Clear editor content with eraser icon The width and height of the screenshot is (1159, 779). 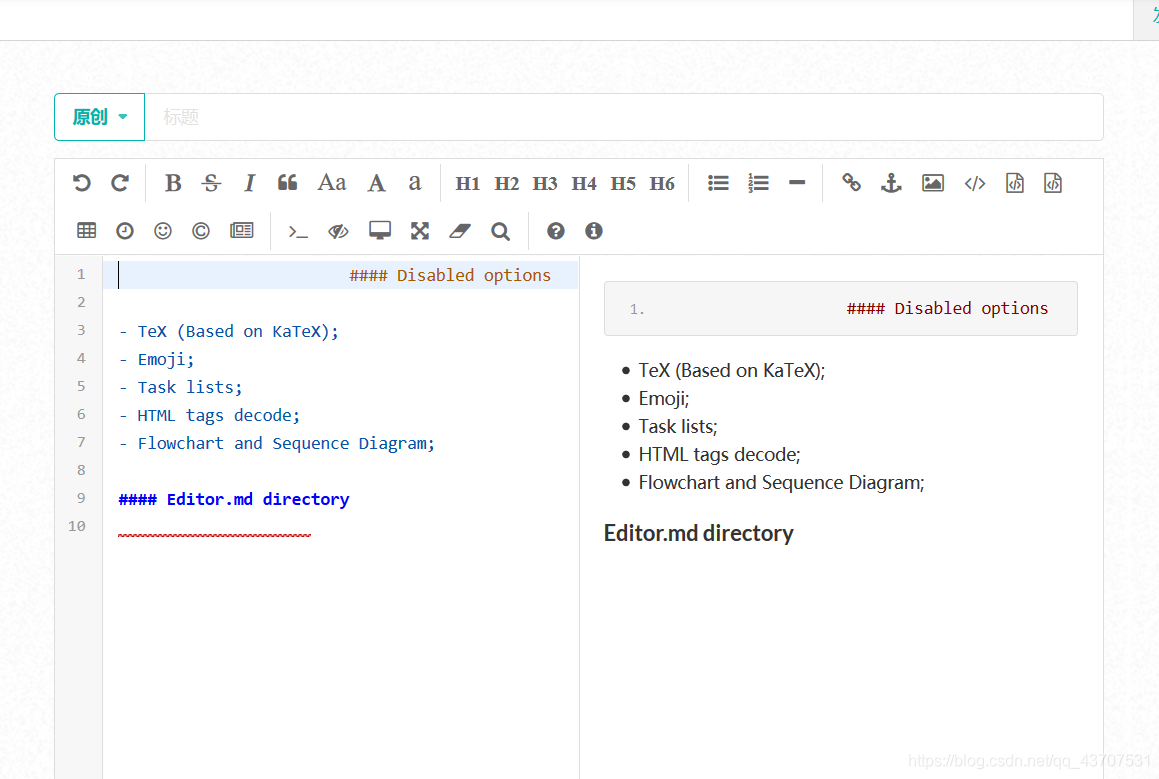[x=460, y=231]
